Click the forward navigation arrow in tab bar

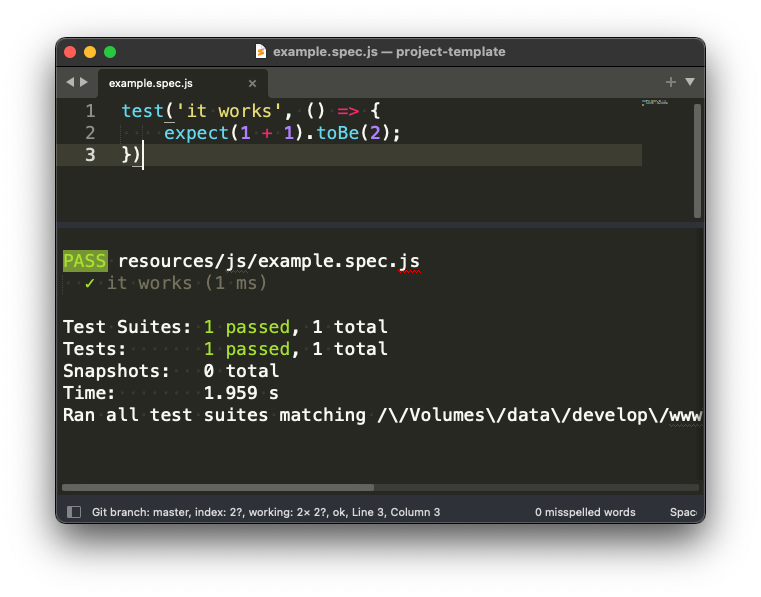(84, 83)
